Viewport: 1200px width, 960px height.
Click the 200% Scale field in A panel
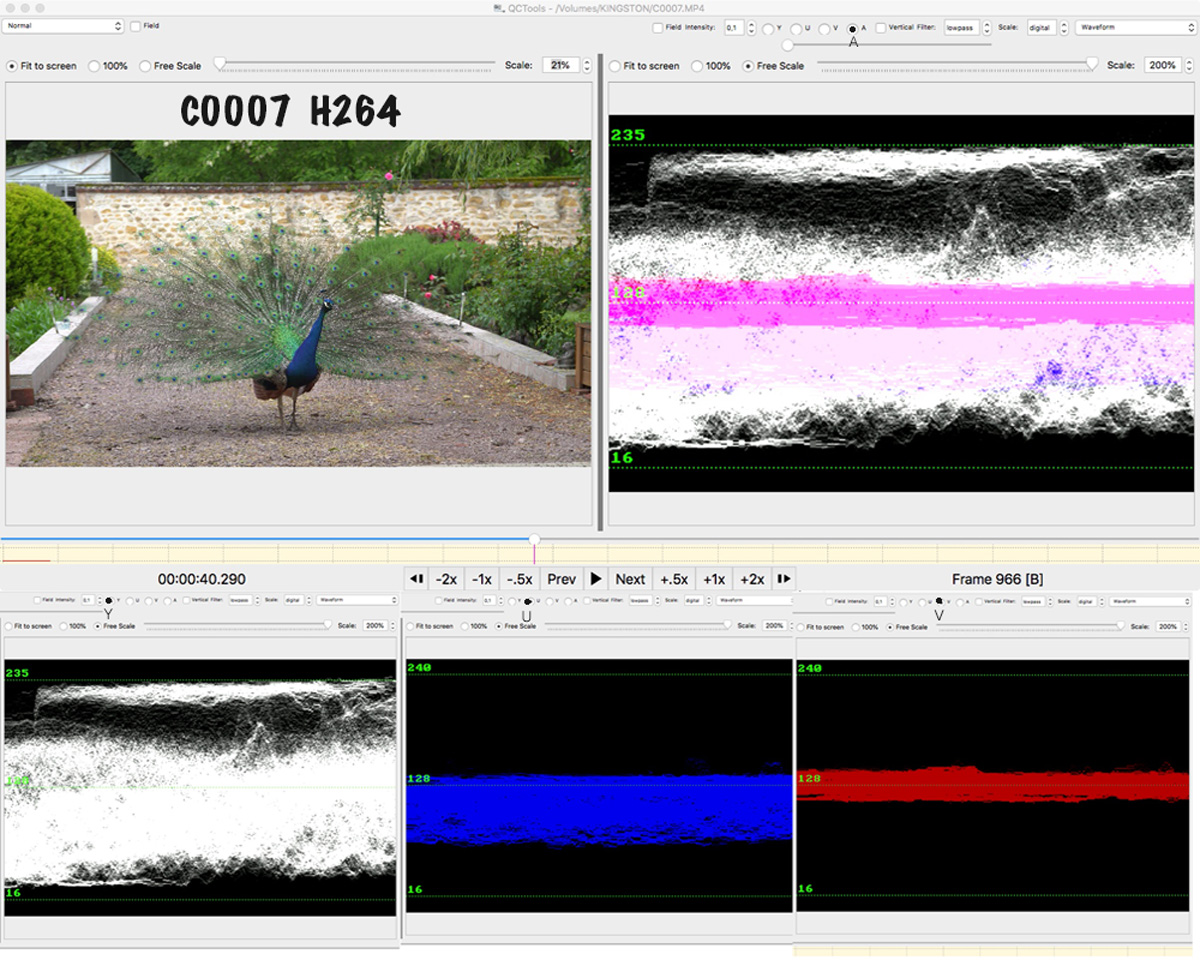(1162, 65)
